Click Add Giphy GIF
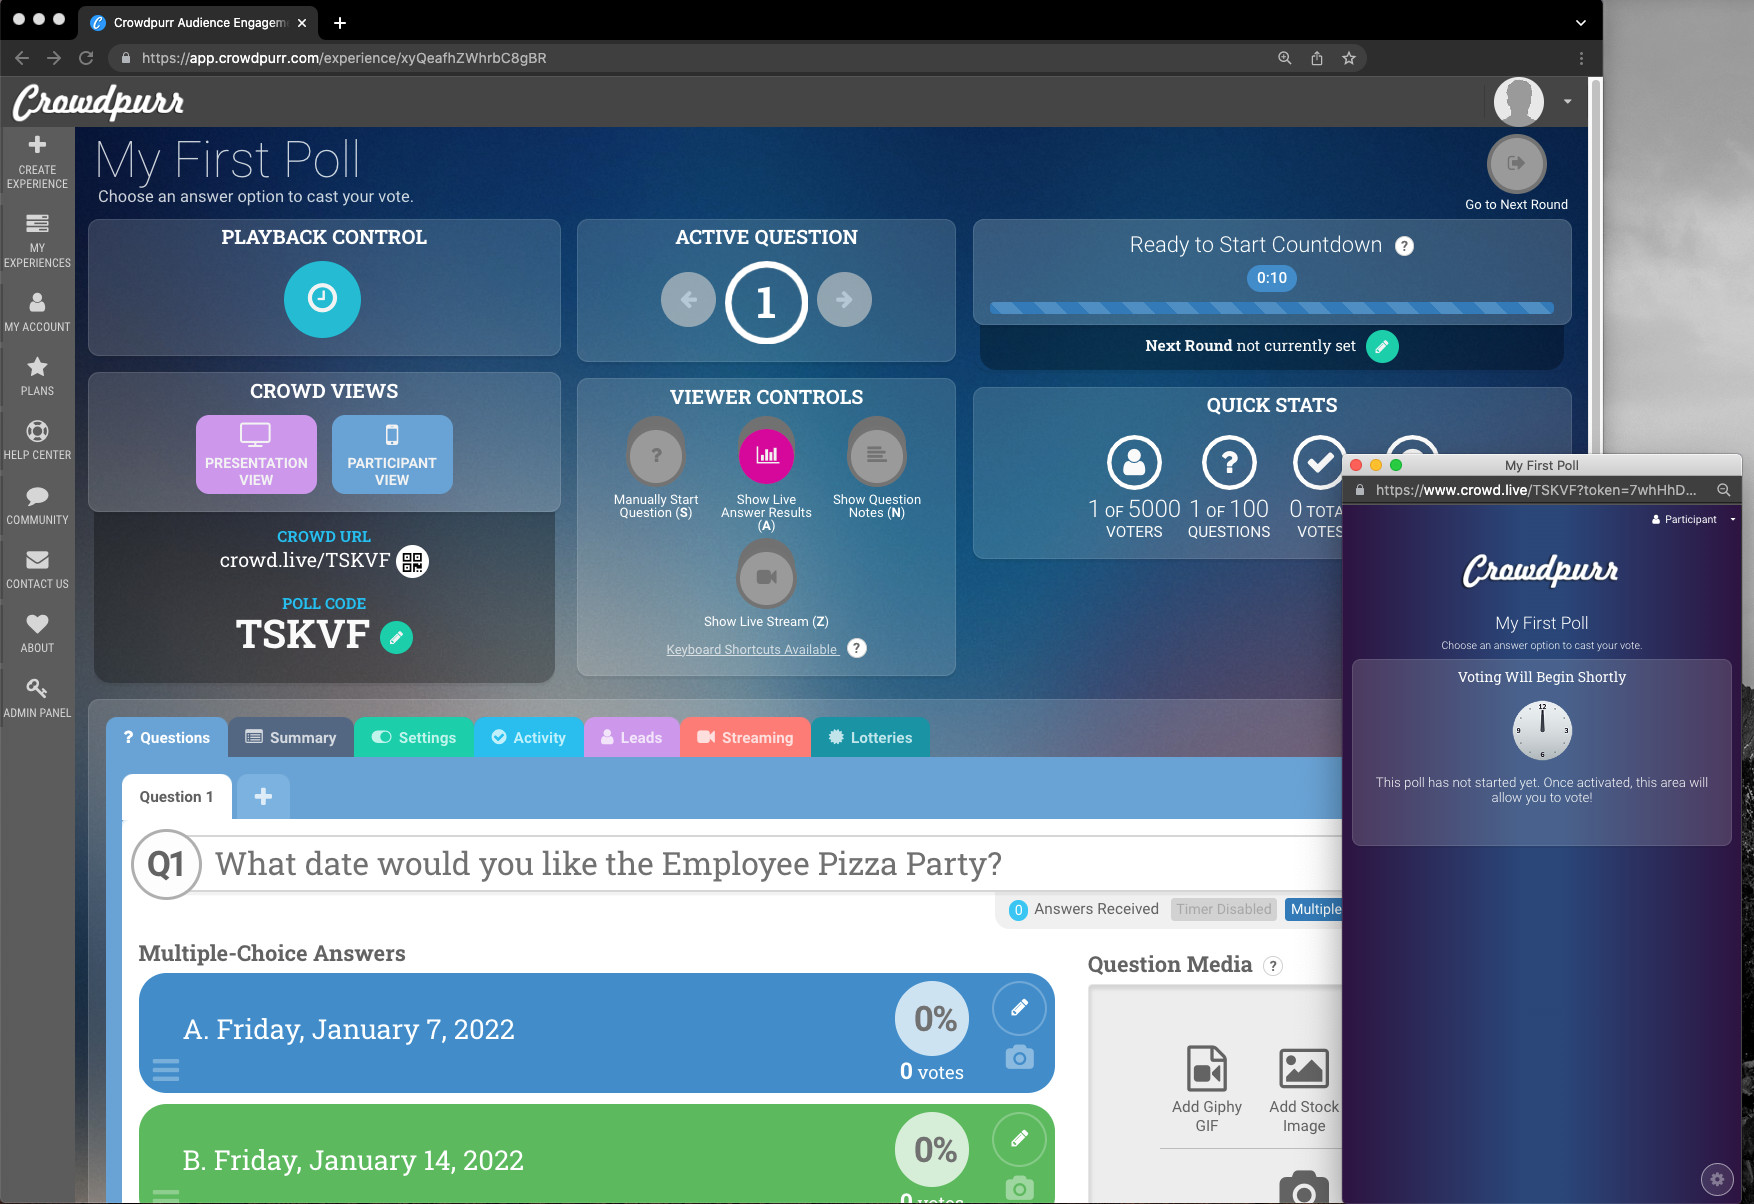1754x1204 pixels. 1207,1089
